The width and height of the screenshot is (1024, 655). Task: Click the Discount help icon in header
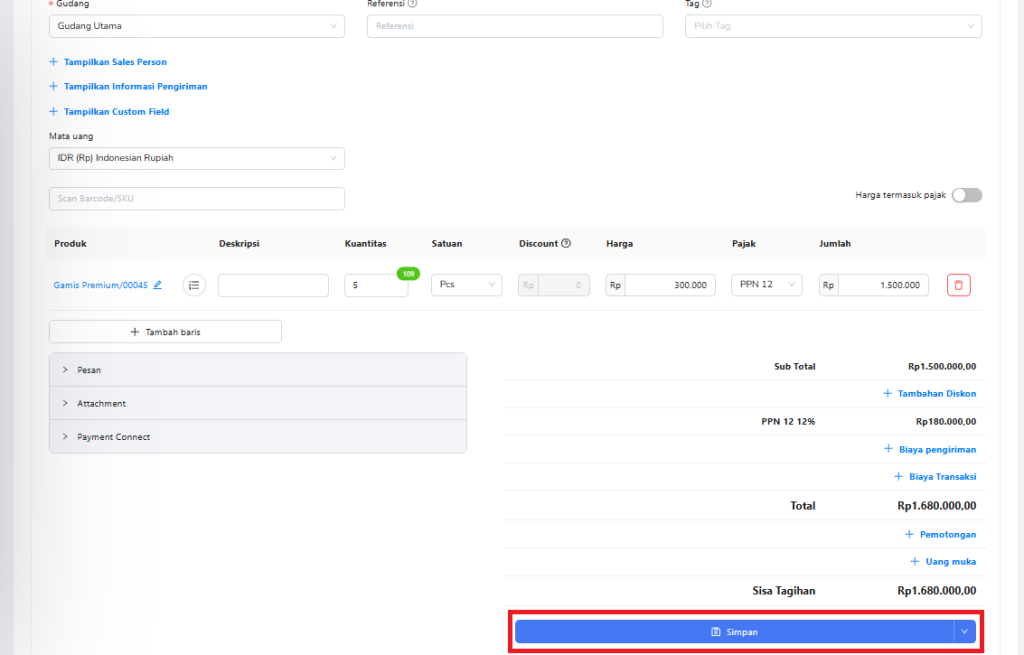click(566, 243)
